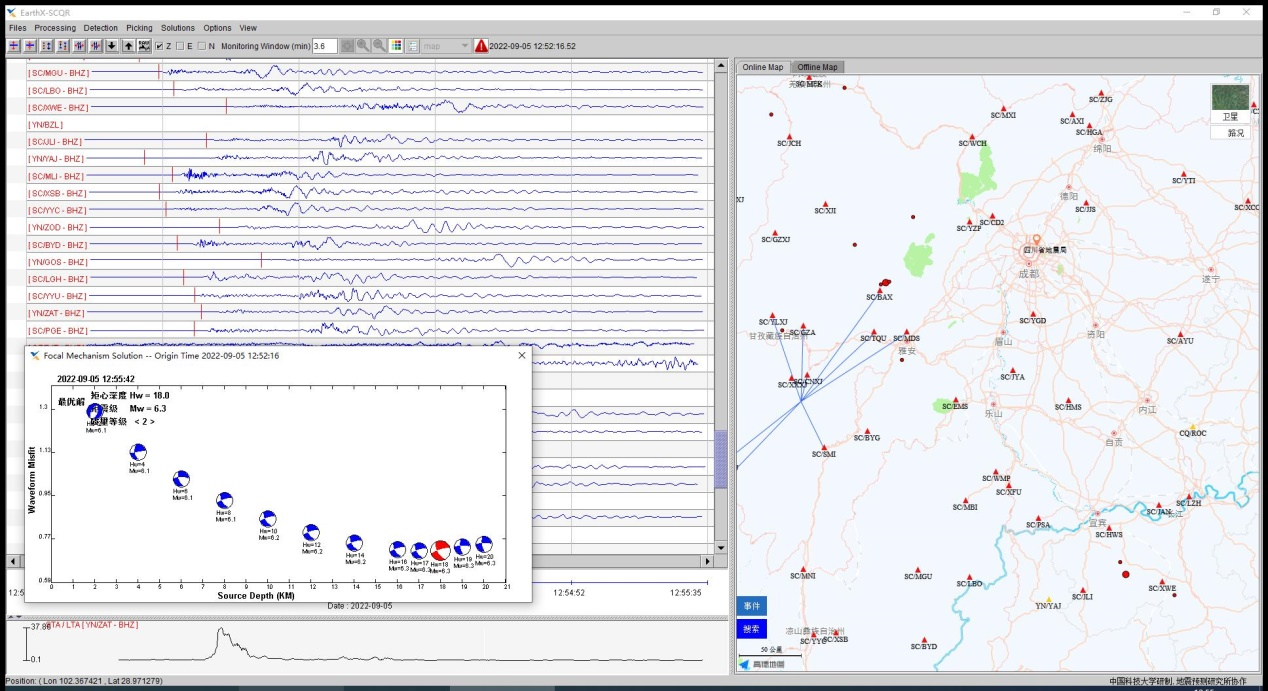Click the first magnifier zoom icon
Screen dimensions: 1268x691
pos(363,46)
